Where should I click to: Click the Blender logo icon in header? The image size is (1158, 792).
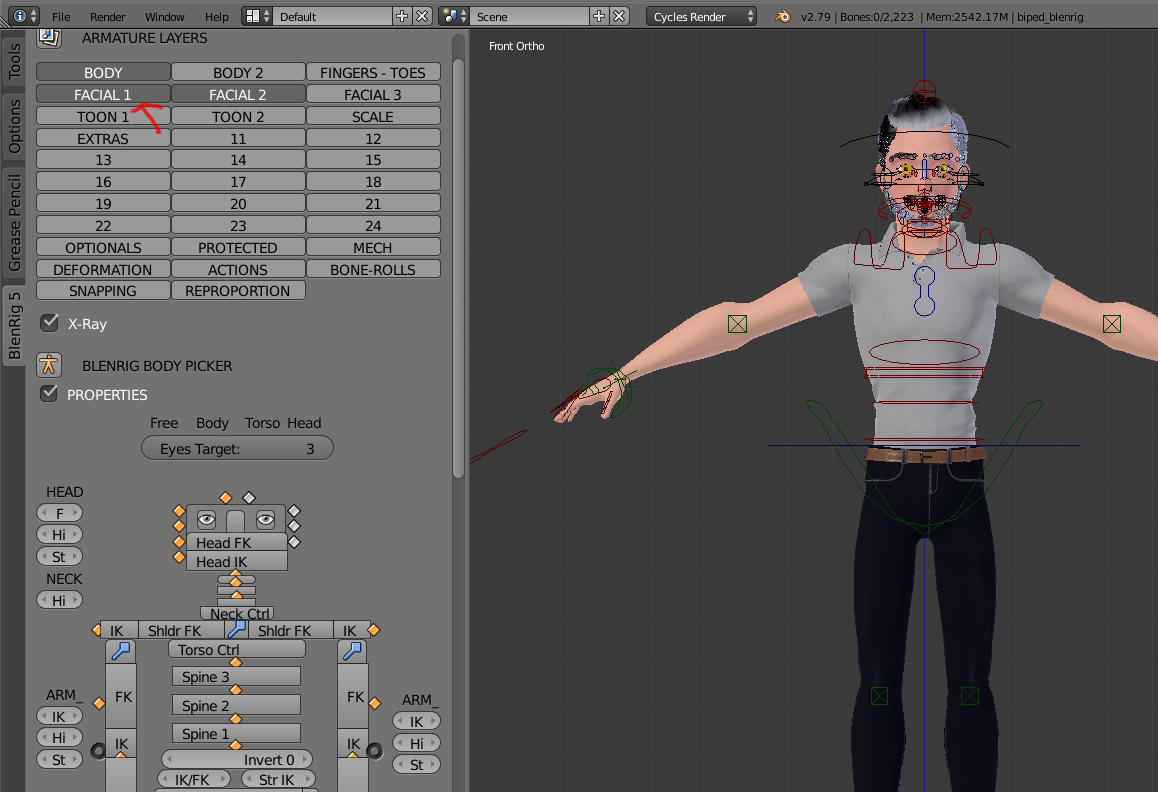click(783, 16)
